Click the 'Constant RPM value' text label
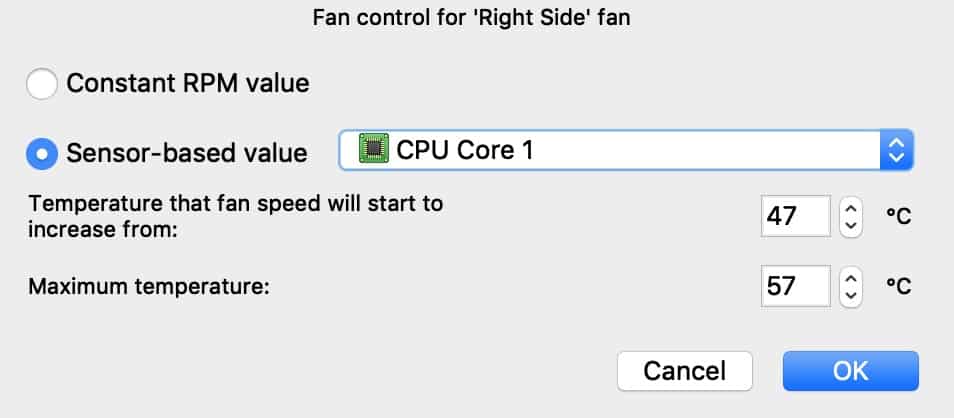 [188, 83]
